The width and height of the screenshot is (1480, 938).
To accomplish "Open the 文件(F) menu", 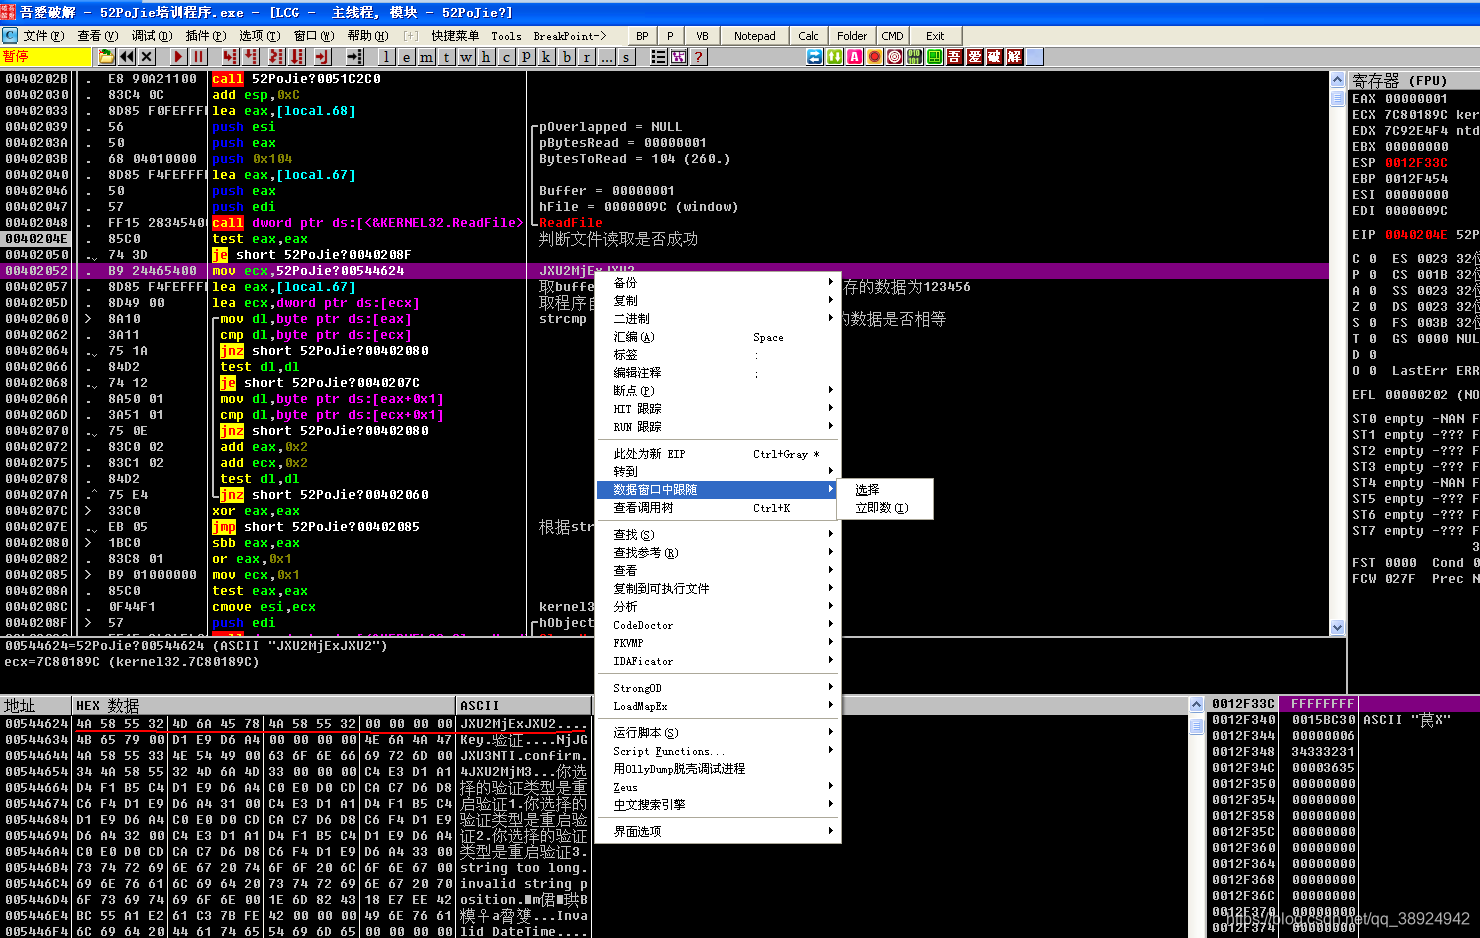I will [x=43, y=35].
